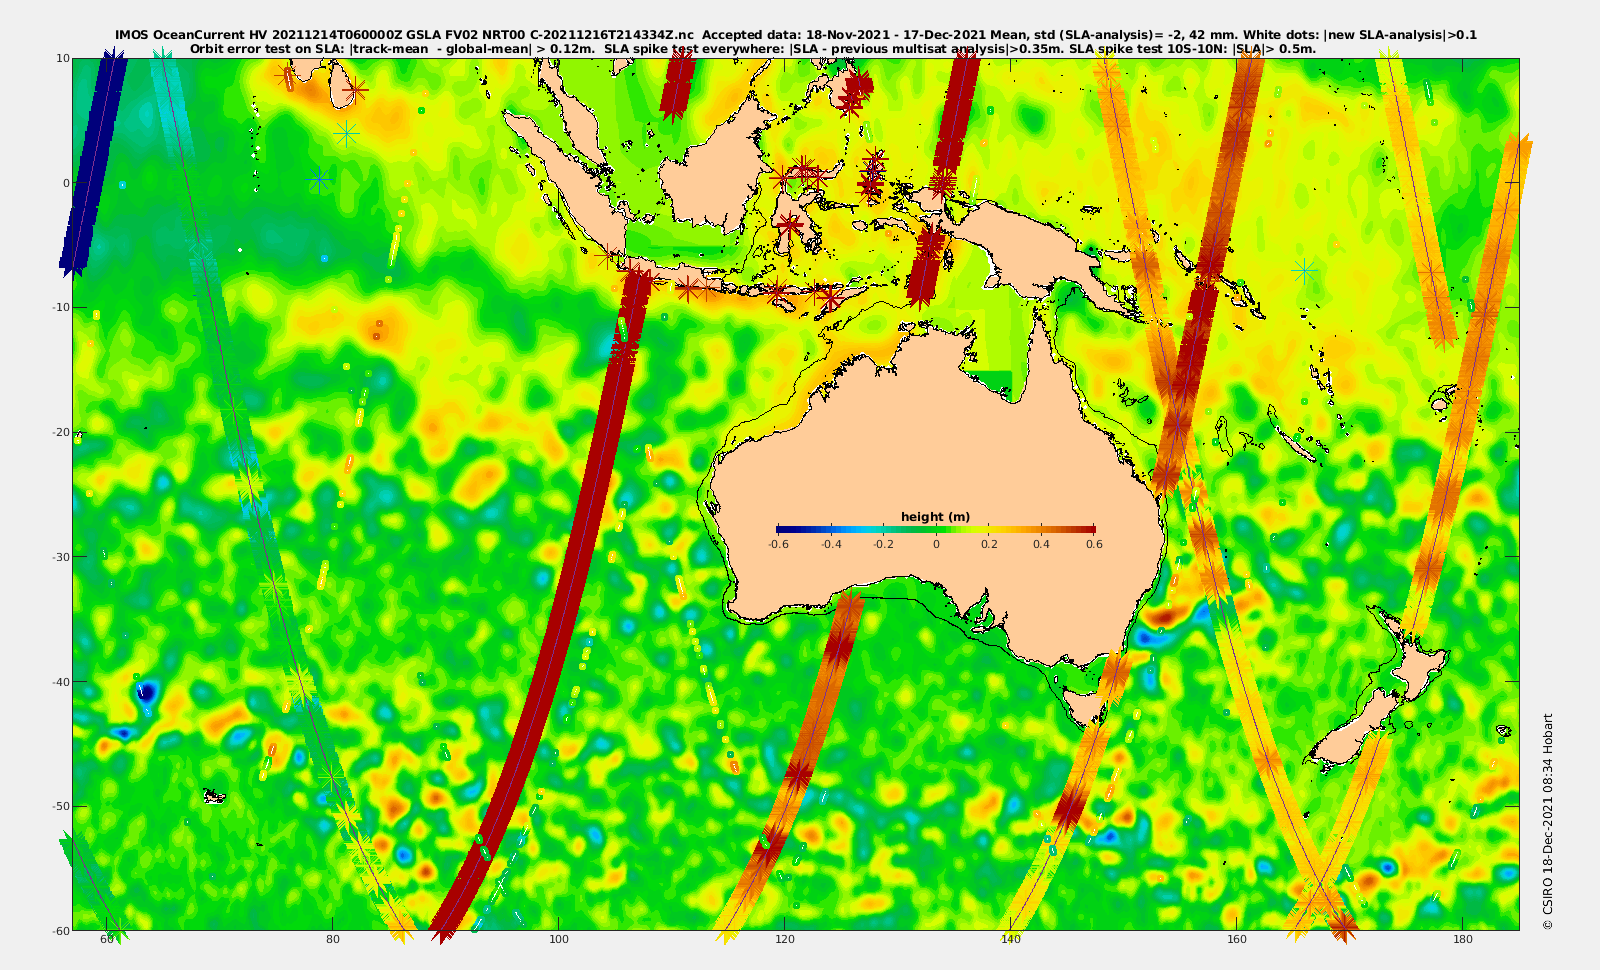The image size is (1600, 970).
Task: Click the height colorbar gradient strip
Action: click(x=936, y=529)
